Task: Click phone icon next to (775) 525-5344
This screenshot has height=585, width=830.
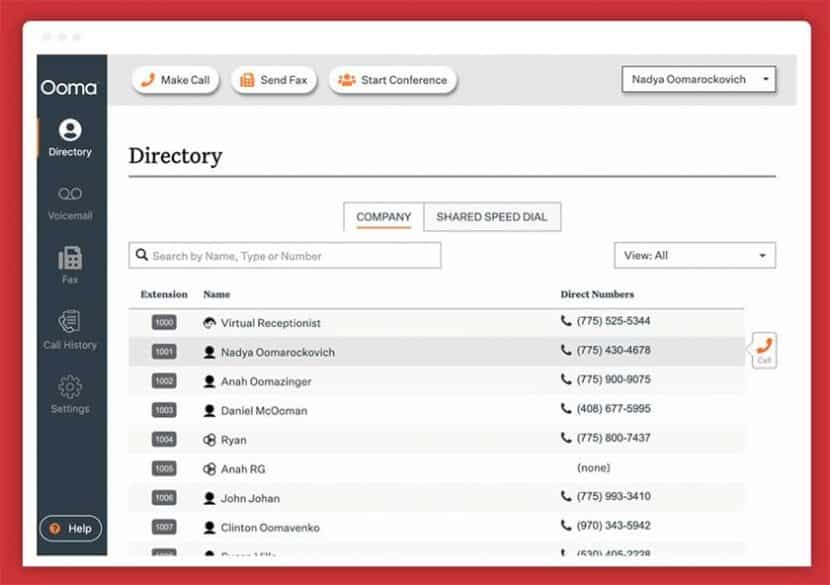Action: pyautogui.click(x=567, y=322)
